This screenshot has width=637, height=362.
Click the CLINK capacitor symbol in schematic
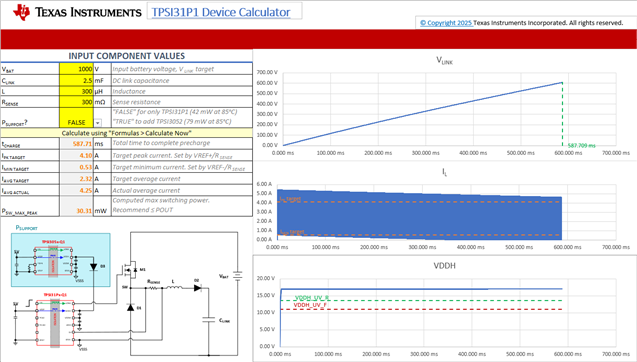point(209,320)
